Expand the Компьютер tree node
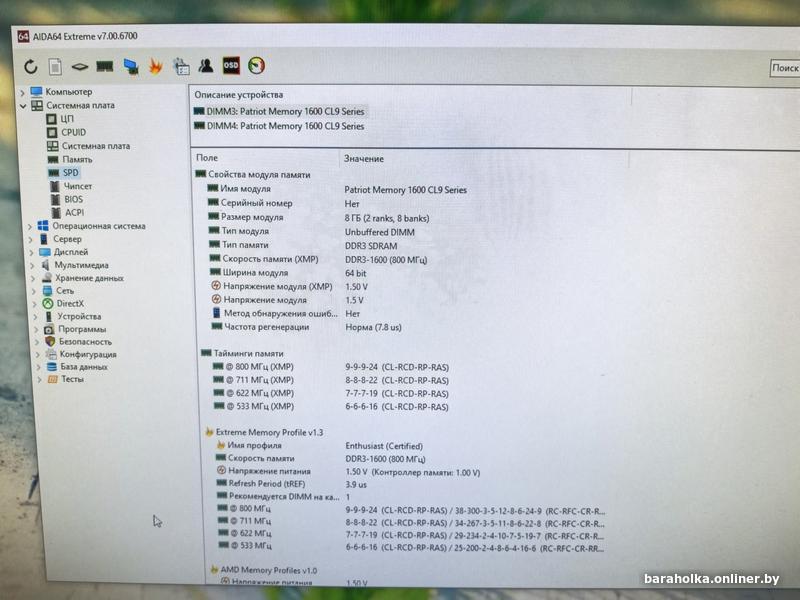800x600 pixels. (22, 92)
